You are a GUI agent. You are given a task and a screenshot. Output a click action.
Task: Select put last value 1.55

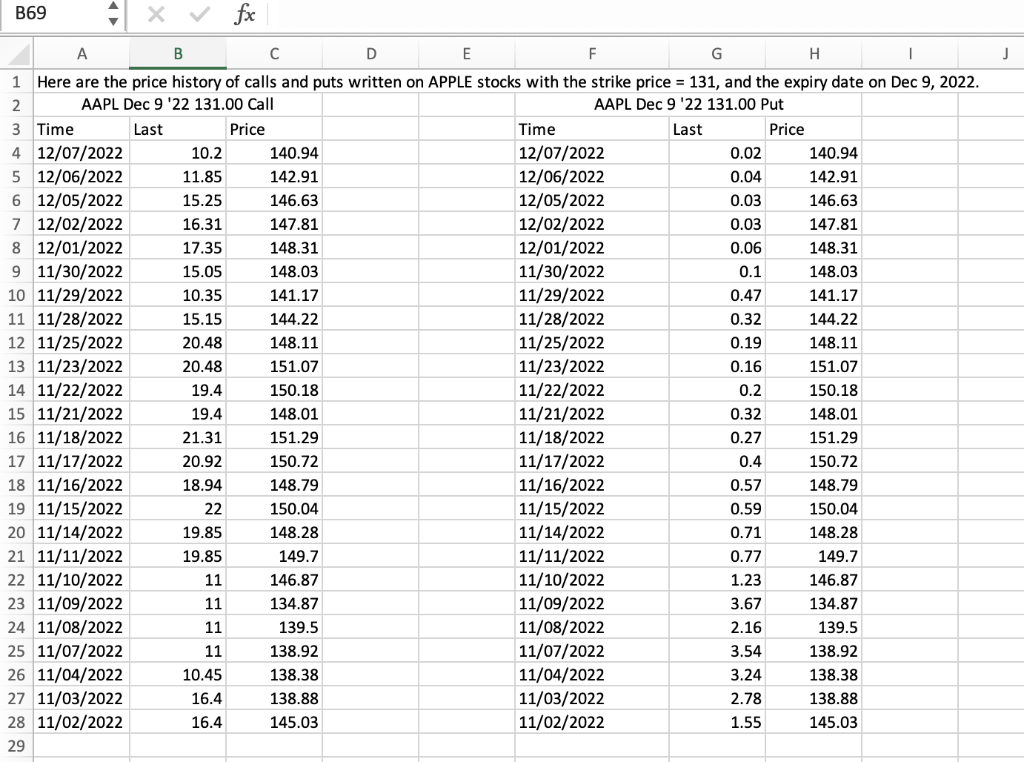point(717,722)
